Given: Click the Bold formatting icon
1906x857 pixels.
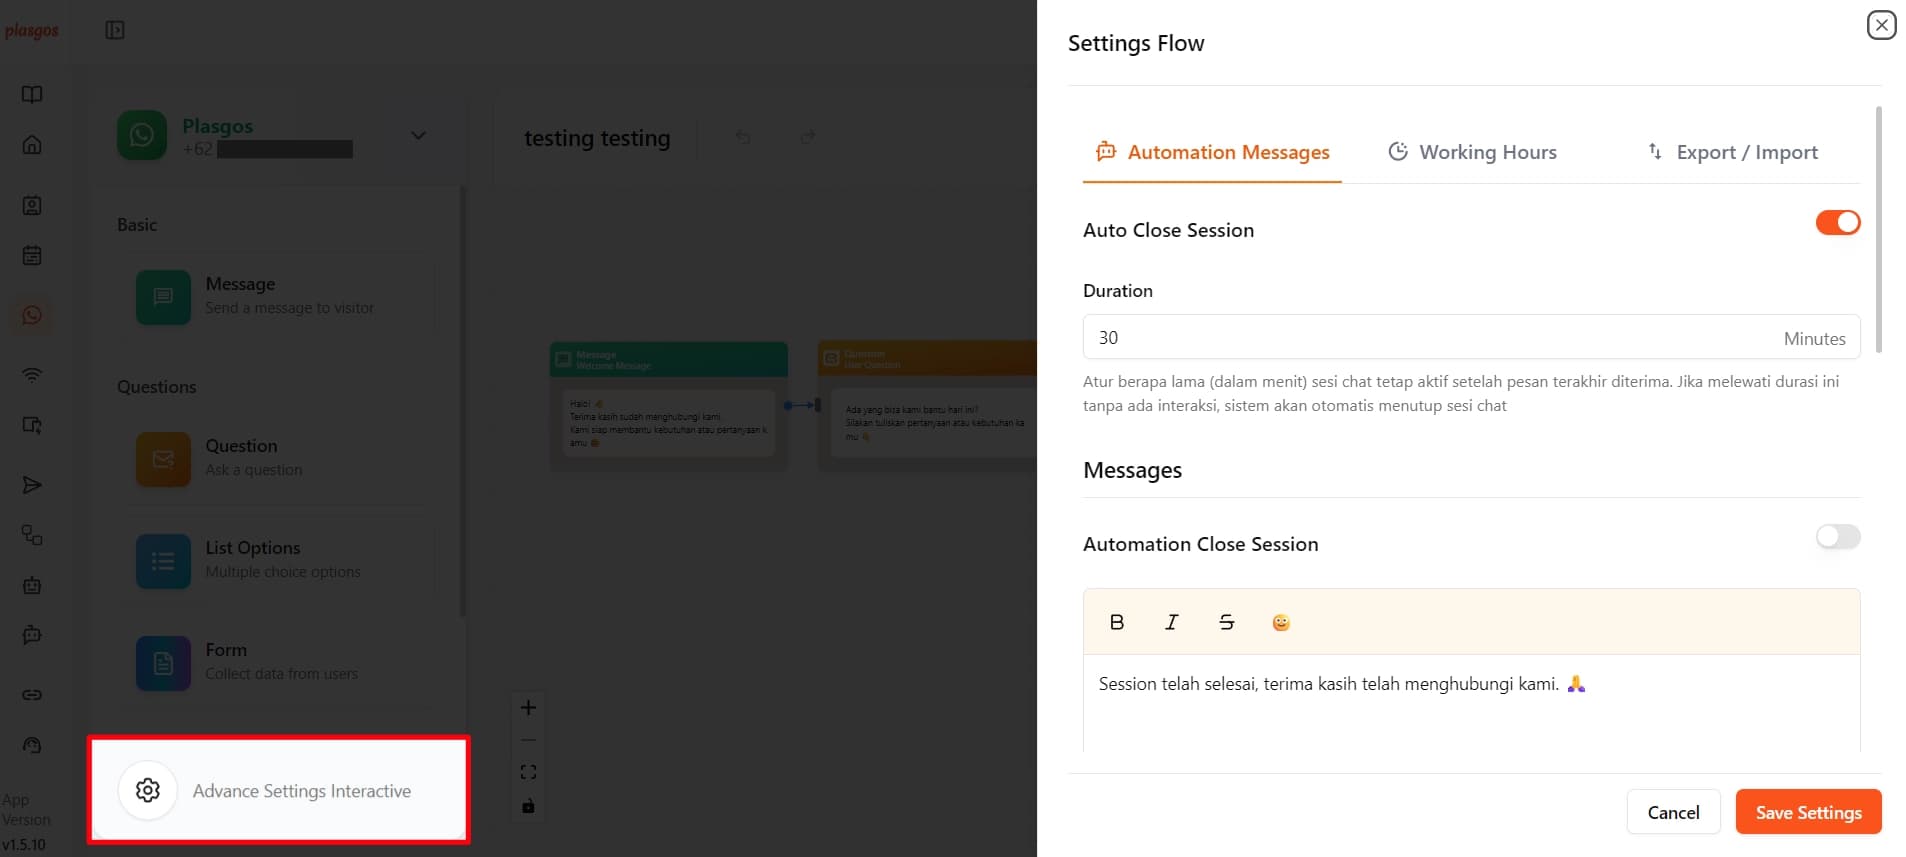Looking at the screenshot, I should [1117, 622].
